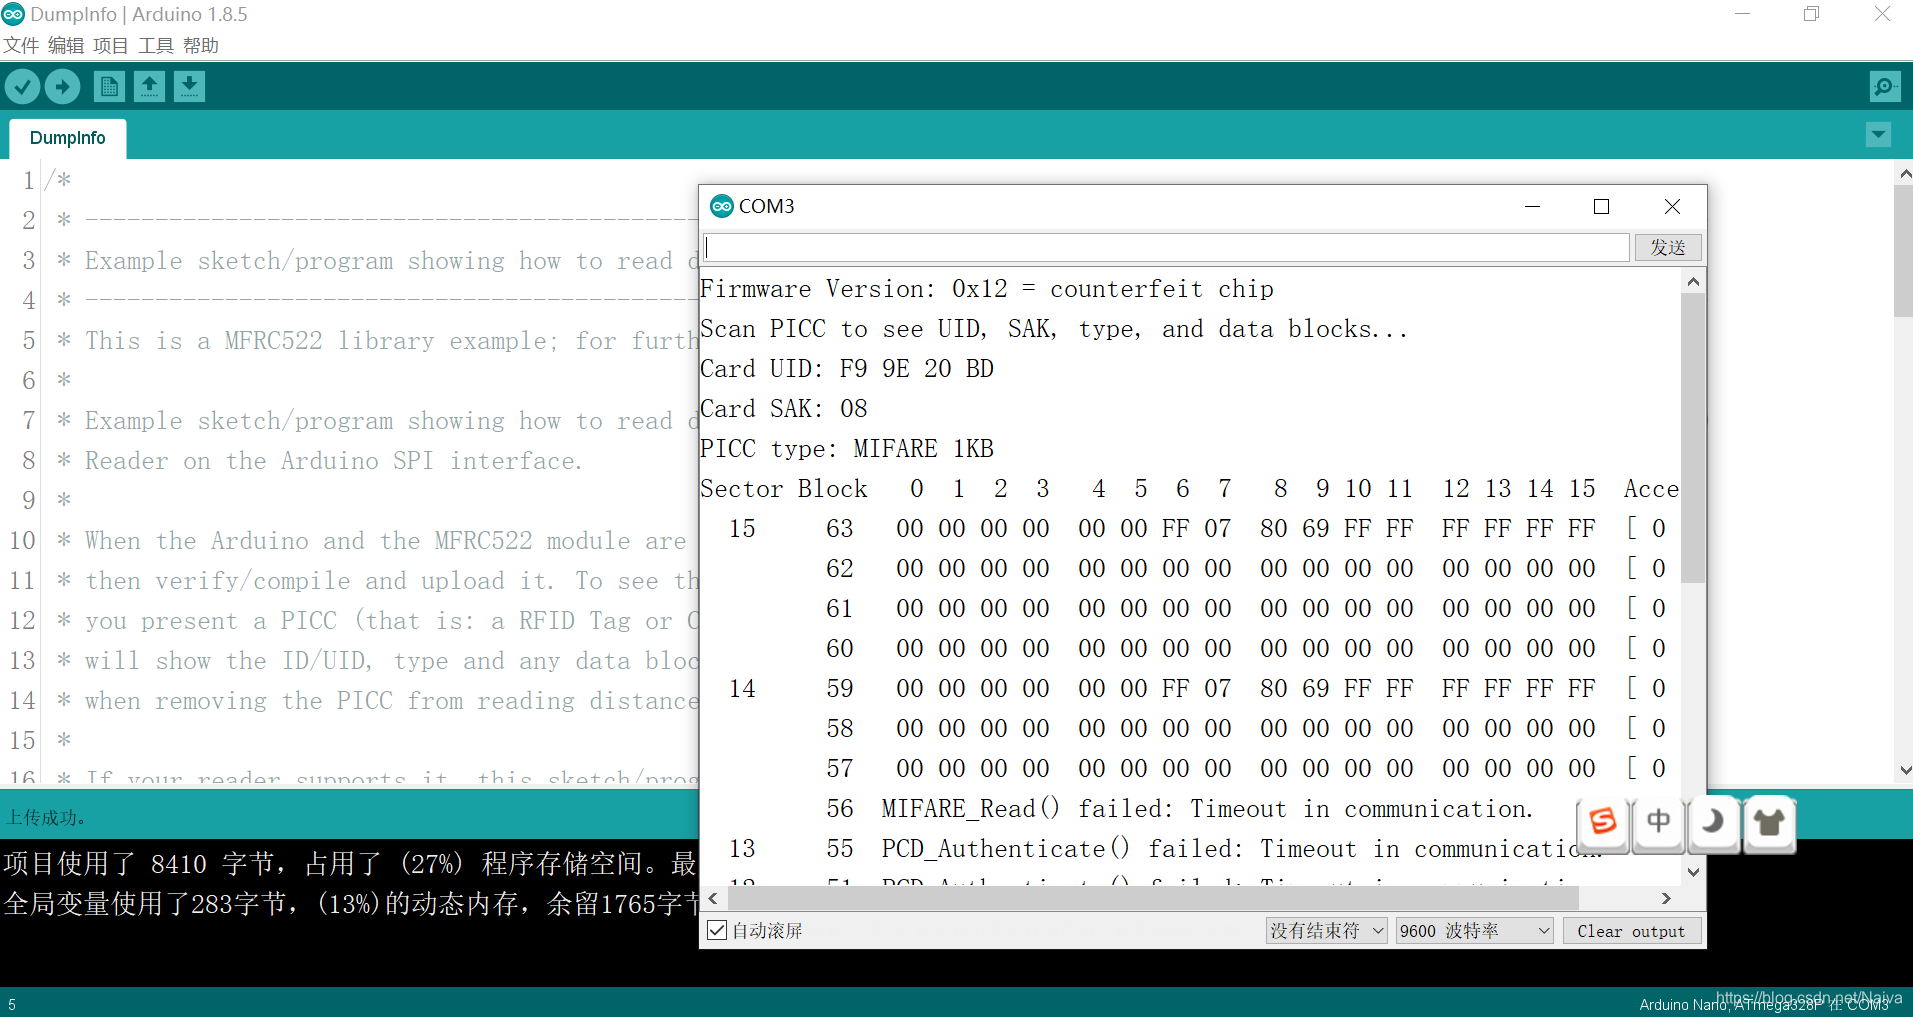Screen dimensions: 1913x1017
Task: Open Serial Monitor magnifier icon
Action: click(x=1885, y=87)
